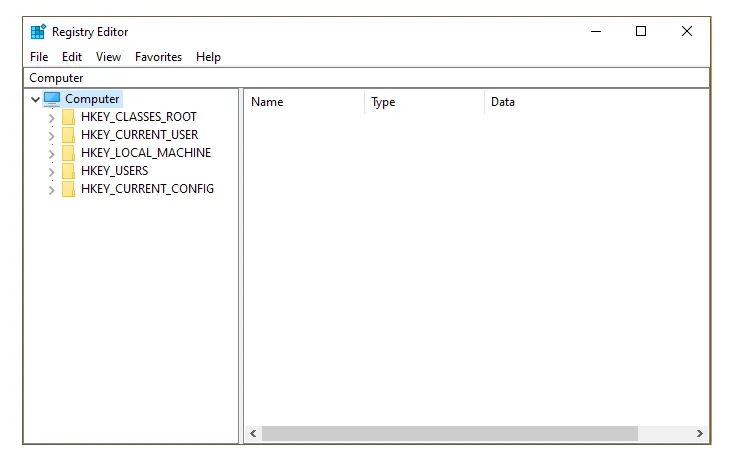Open the View menu
This screenshot has height=463, width=739.
tap(108, 57)
